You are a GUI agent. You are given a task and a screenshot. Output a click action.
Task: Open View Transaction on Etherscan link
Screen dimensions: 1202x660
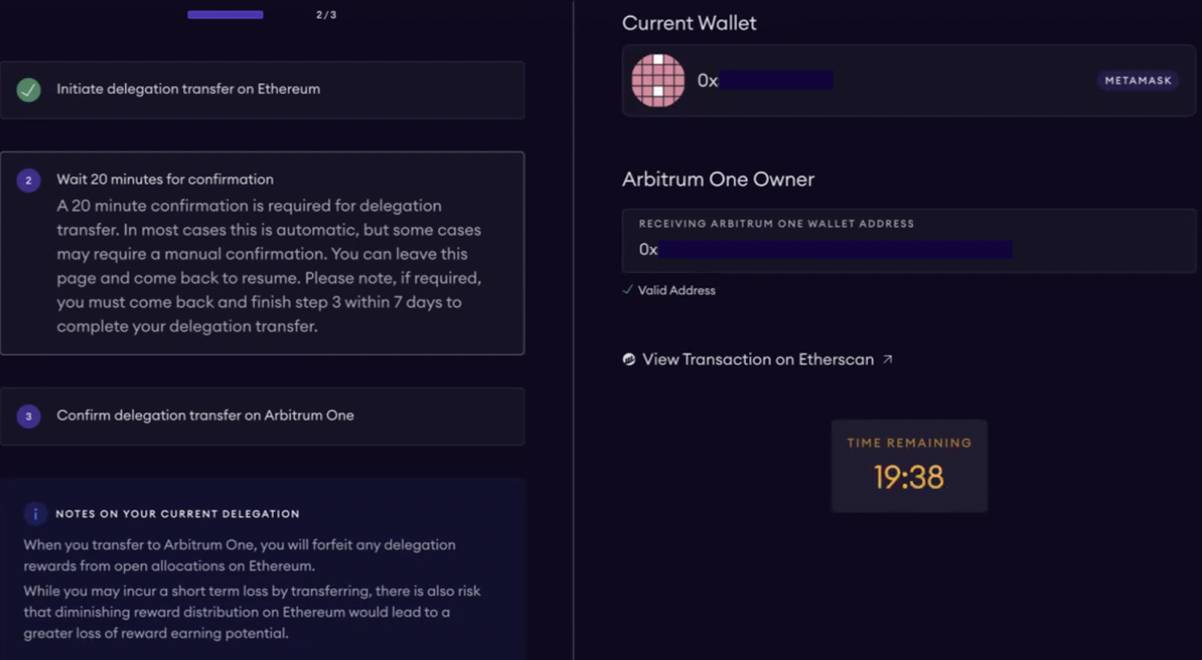pyautogui.click(x=757, y=359)
